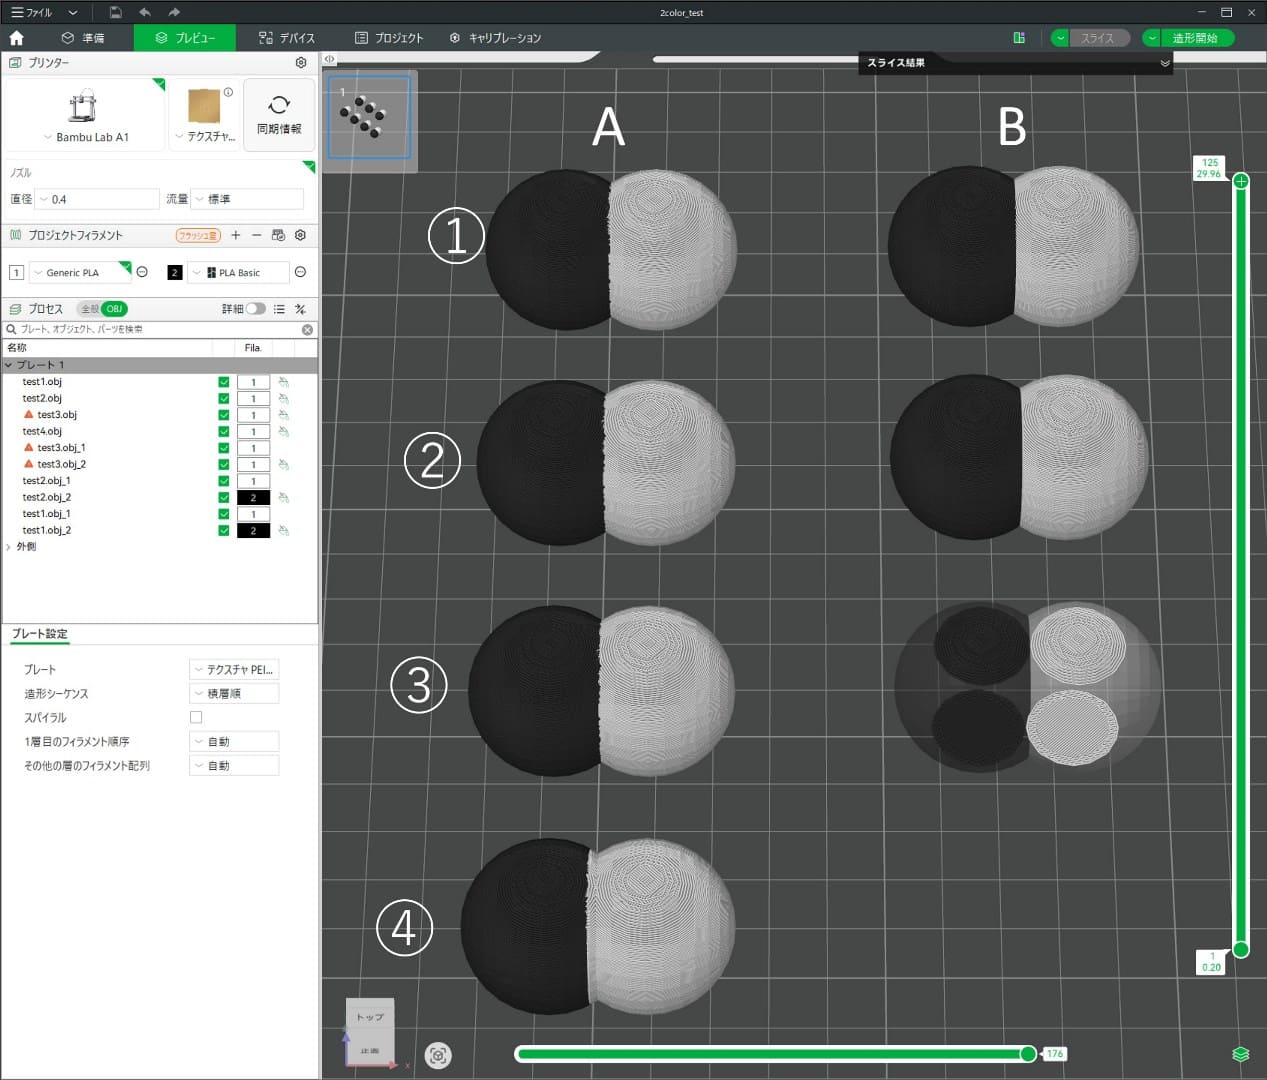Toggle the 詳細 advanced switch
Image resolution: width=1267 pixels, height=1080 pixels.
tap(256, 309)
